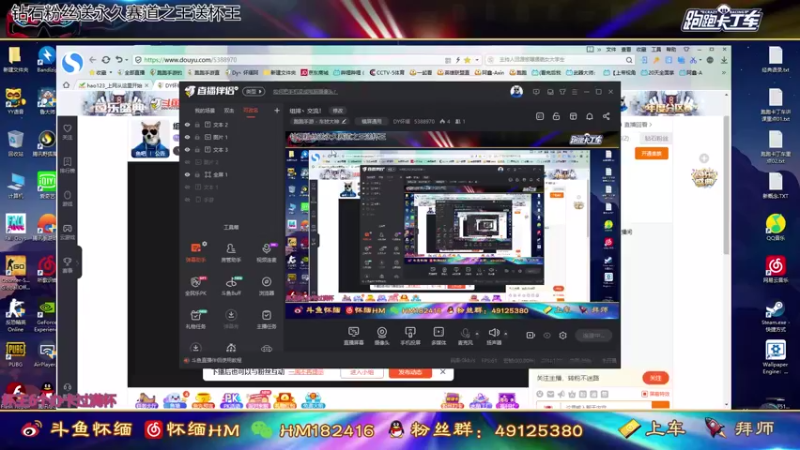Open the 直播伴侣 menu hamburger icon
Screen dimensions: 800x450
pyautogui.click(x=574, y=92)
